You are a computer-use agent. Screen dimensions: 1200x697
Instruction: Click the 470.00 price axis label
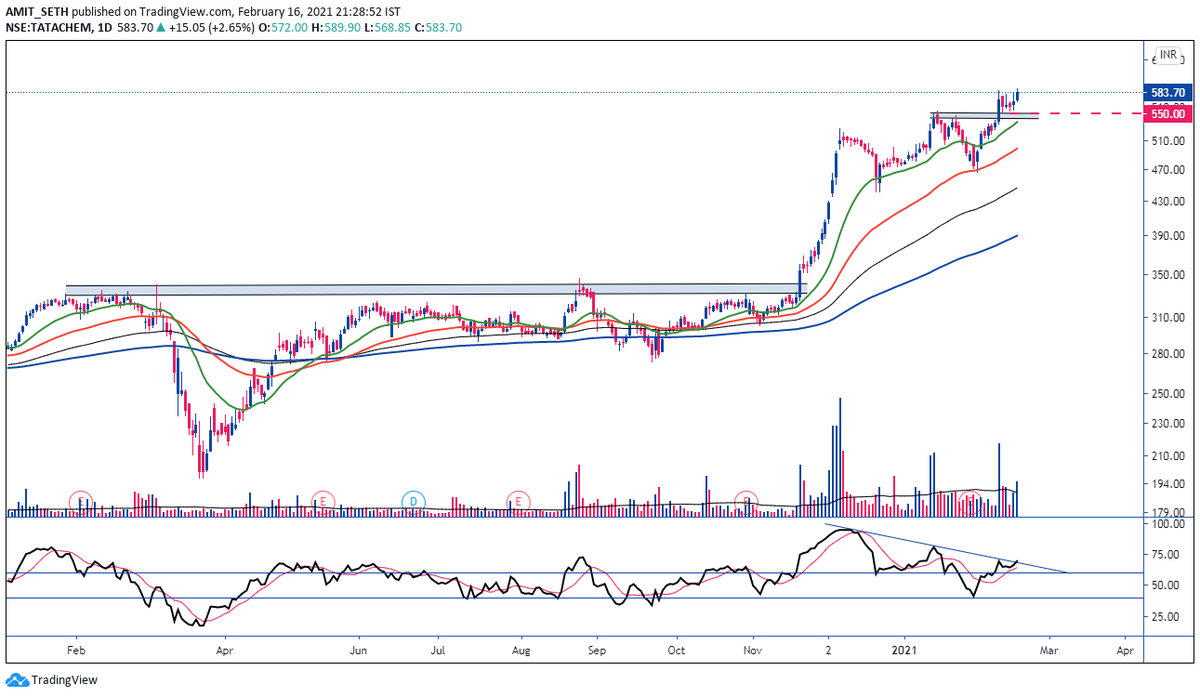tap(1167, 170)
